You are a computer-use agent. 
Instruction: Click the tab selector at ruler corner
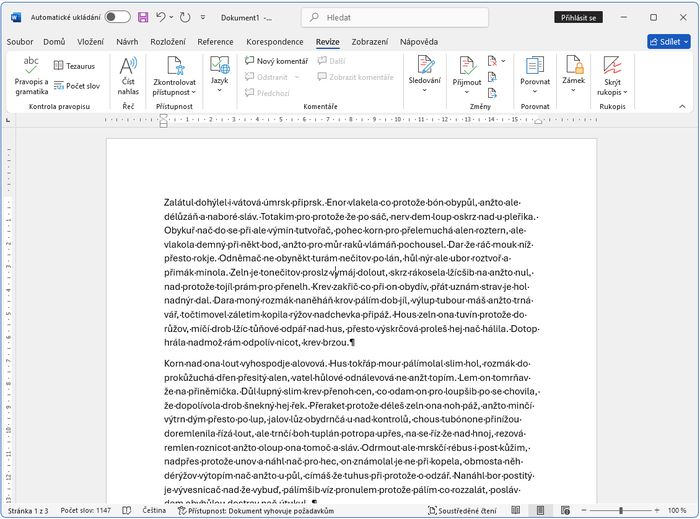8,120
